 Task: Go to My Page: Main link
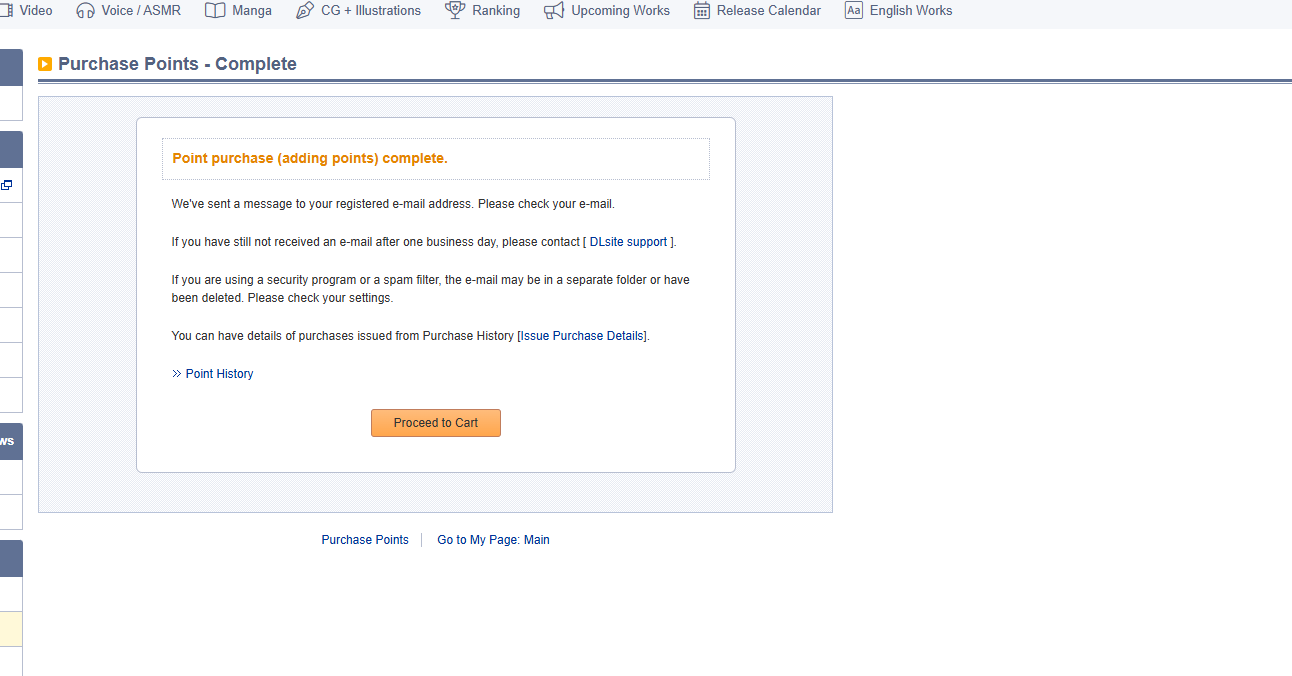click(493, 540)
